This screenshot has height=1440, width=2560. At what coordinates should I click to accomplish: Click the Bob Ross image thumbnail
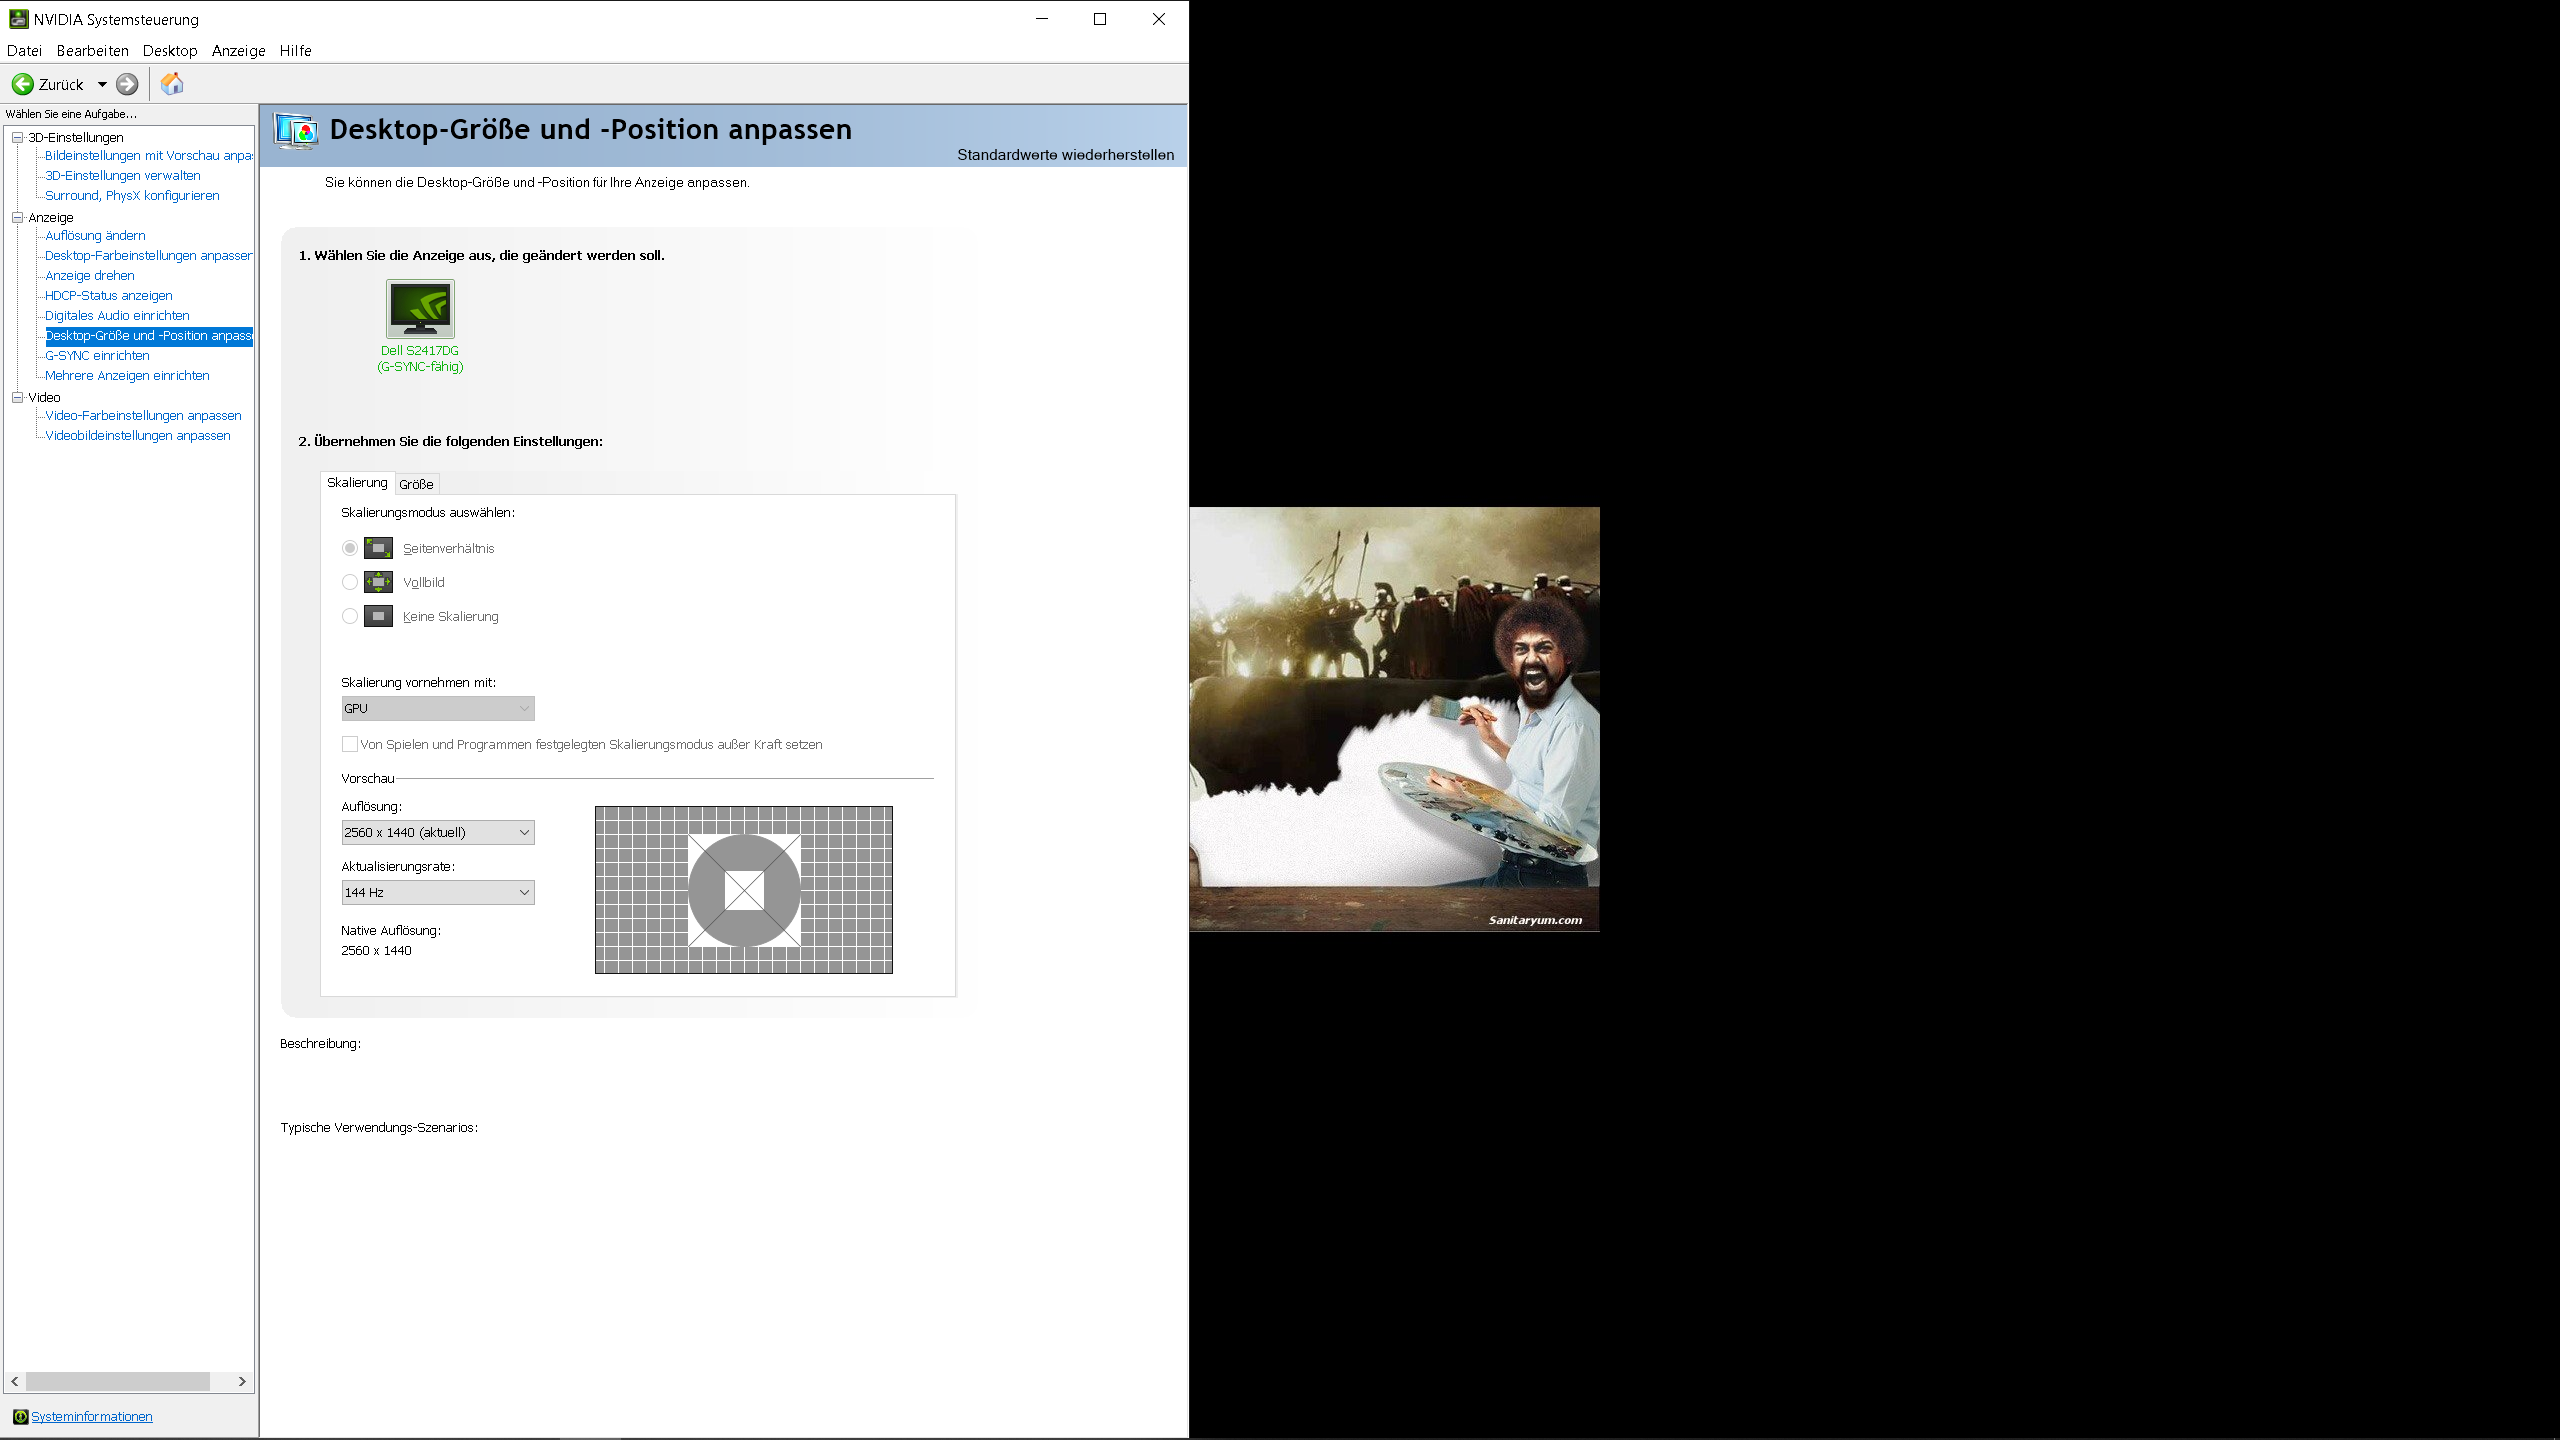1394,719
